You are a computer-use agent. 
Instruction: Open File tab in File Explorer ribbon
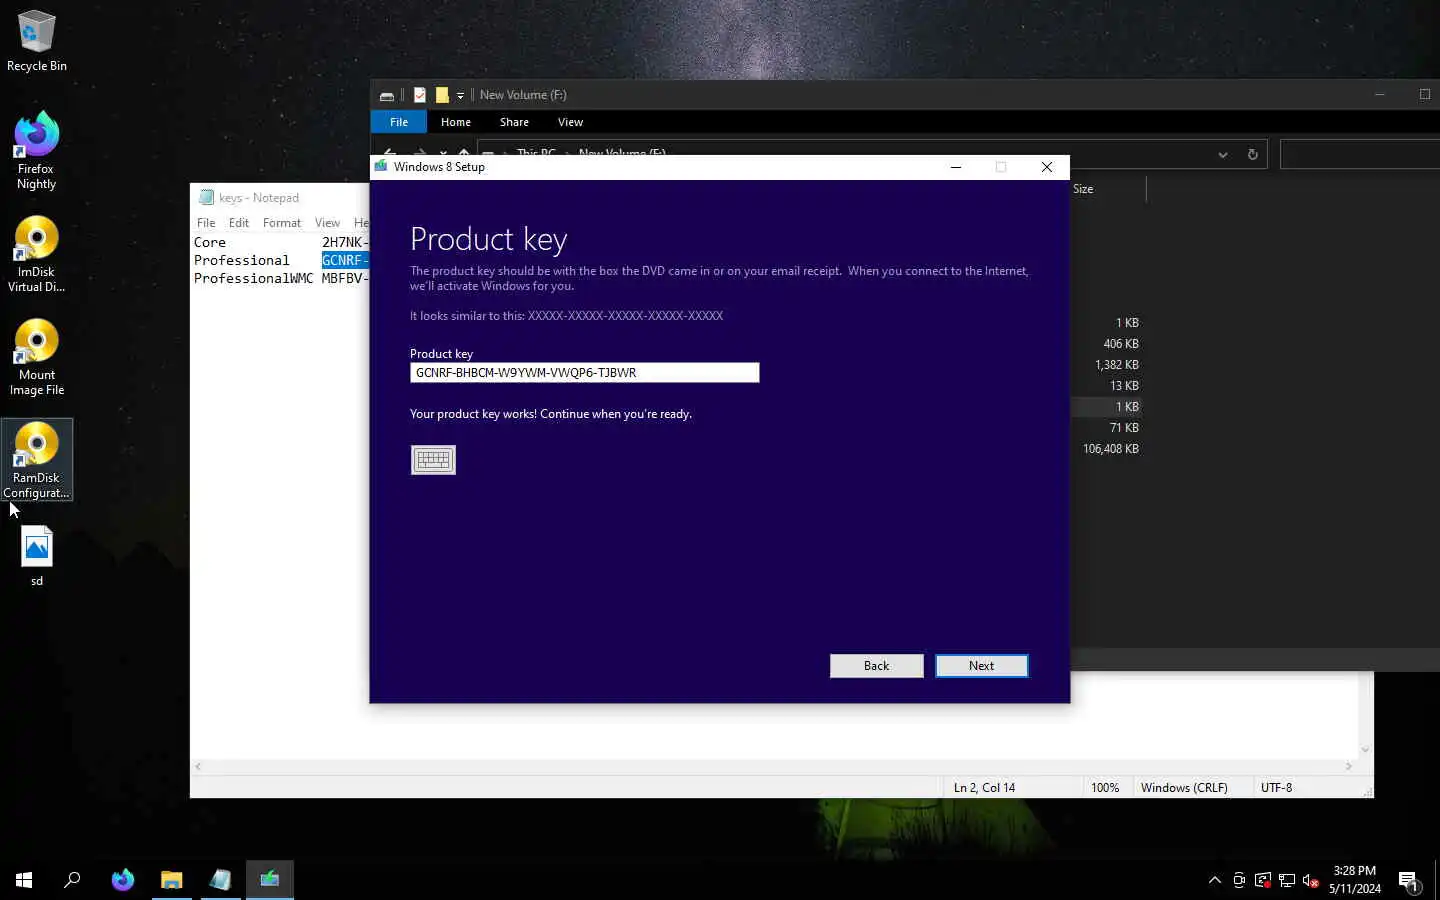point(399,122)
